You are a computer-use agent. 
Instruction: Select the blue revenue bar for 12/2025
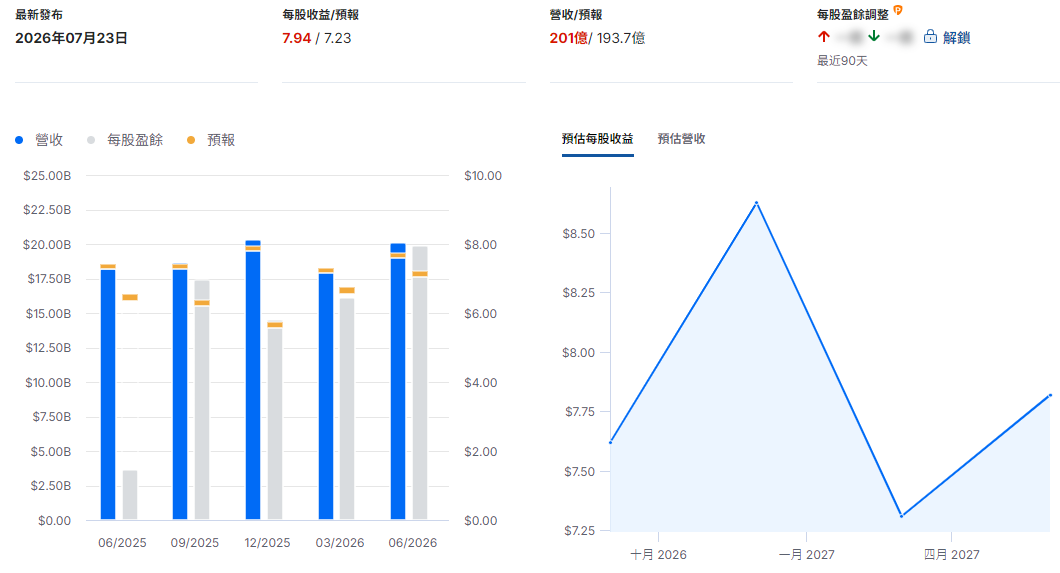[x=253, y=380]
